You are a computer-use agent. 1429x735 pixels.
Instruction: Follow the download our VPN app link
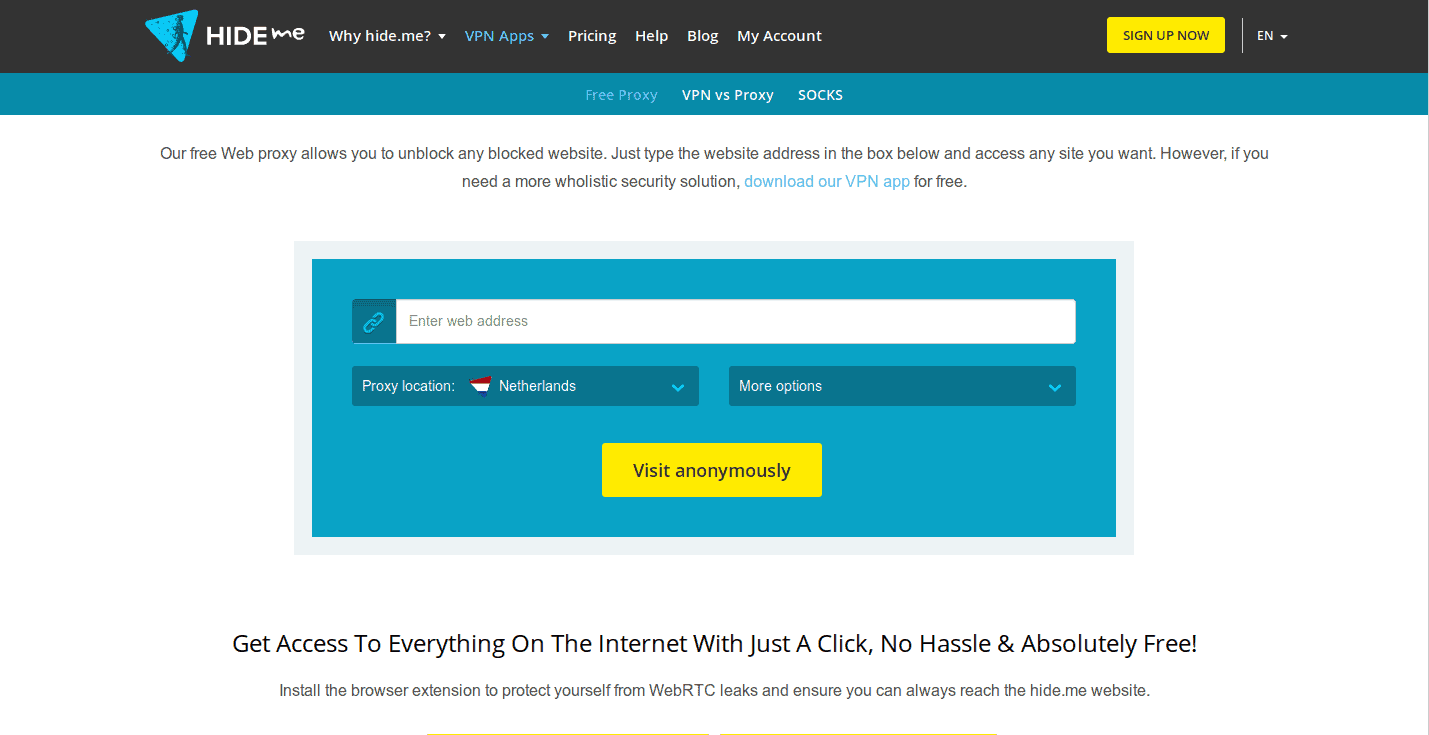pyautogui.click(x=827, y=182)
